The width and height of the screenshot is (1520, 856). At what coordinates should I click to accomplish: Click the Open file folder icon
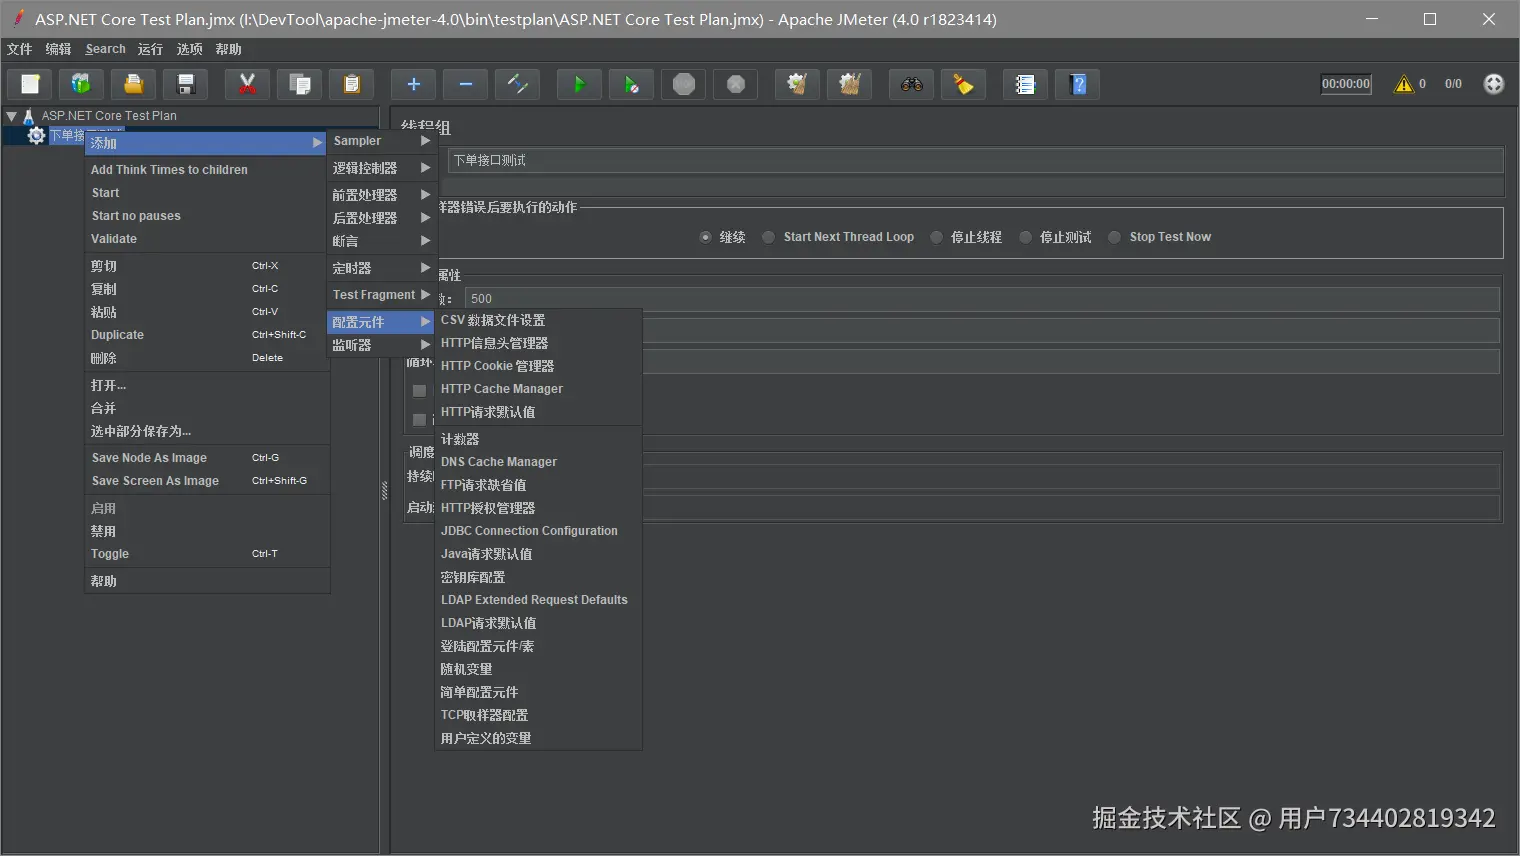133,85
